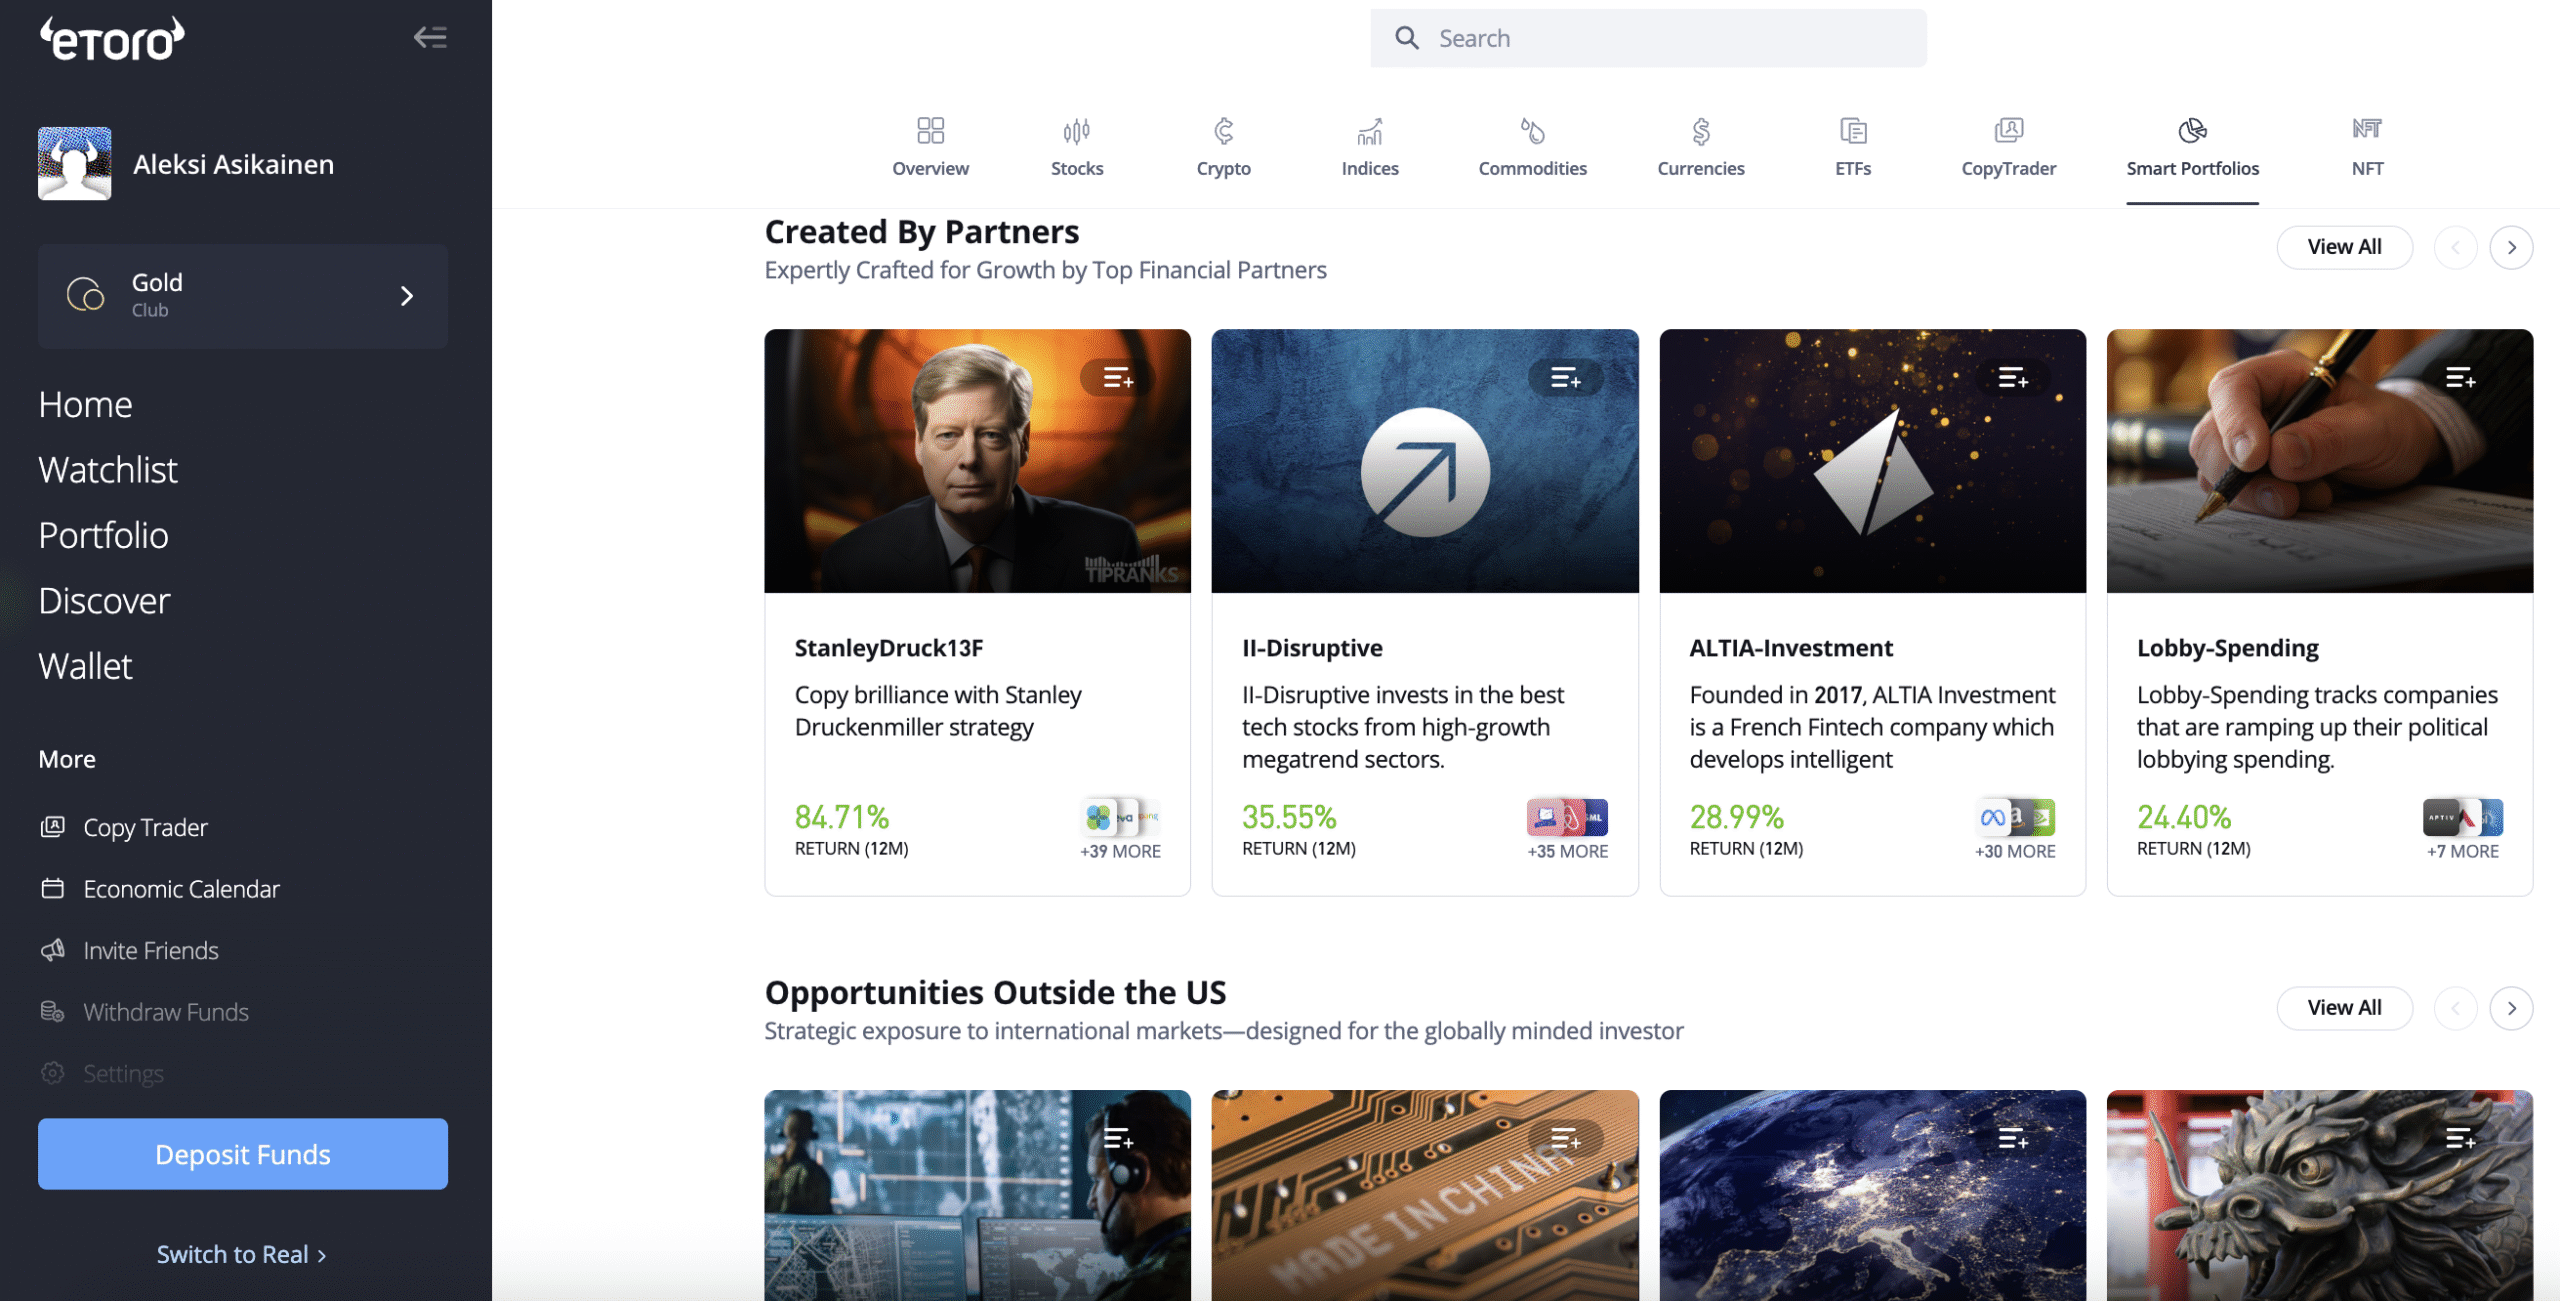Add II-Disruptive to watchlist

click(x=1565, y=378)
